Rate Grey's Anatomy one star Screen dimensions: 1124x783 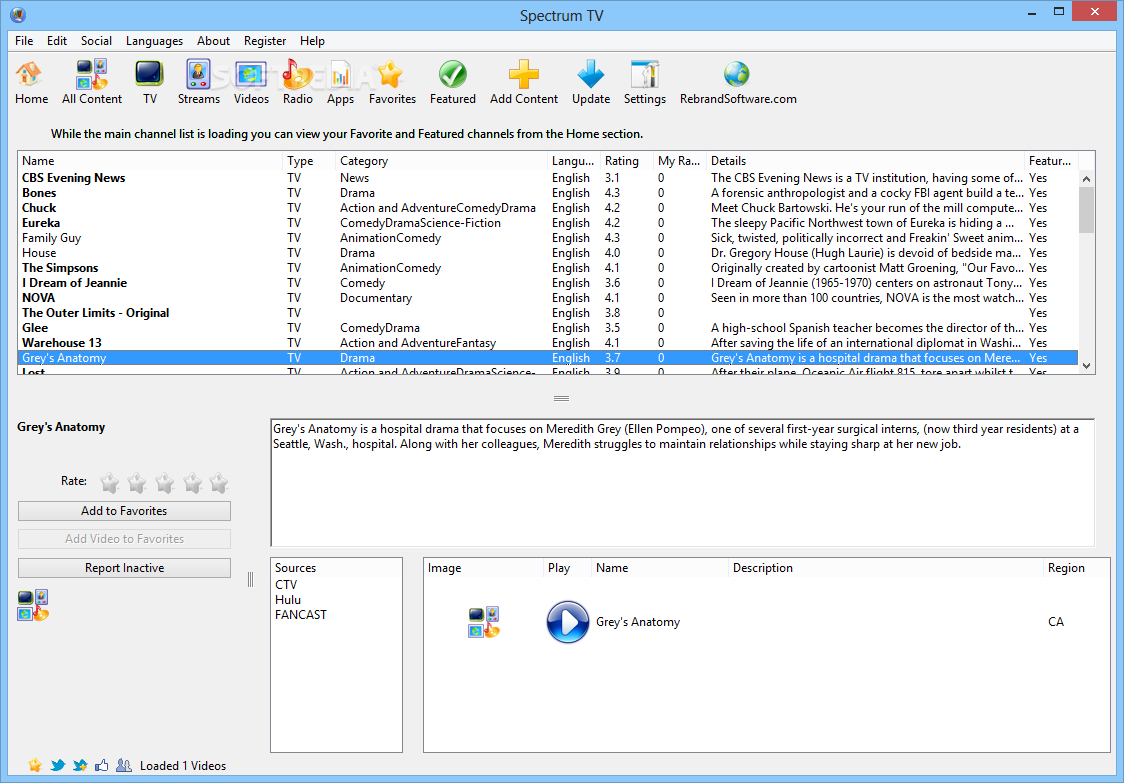(110, 483)
